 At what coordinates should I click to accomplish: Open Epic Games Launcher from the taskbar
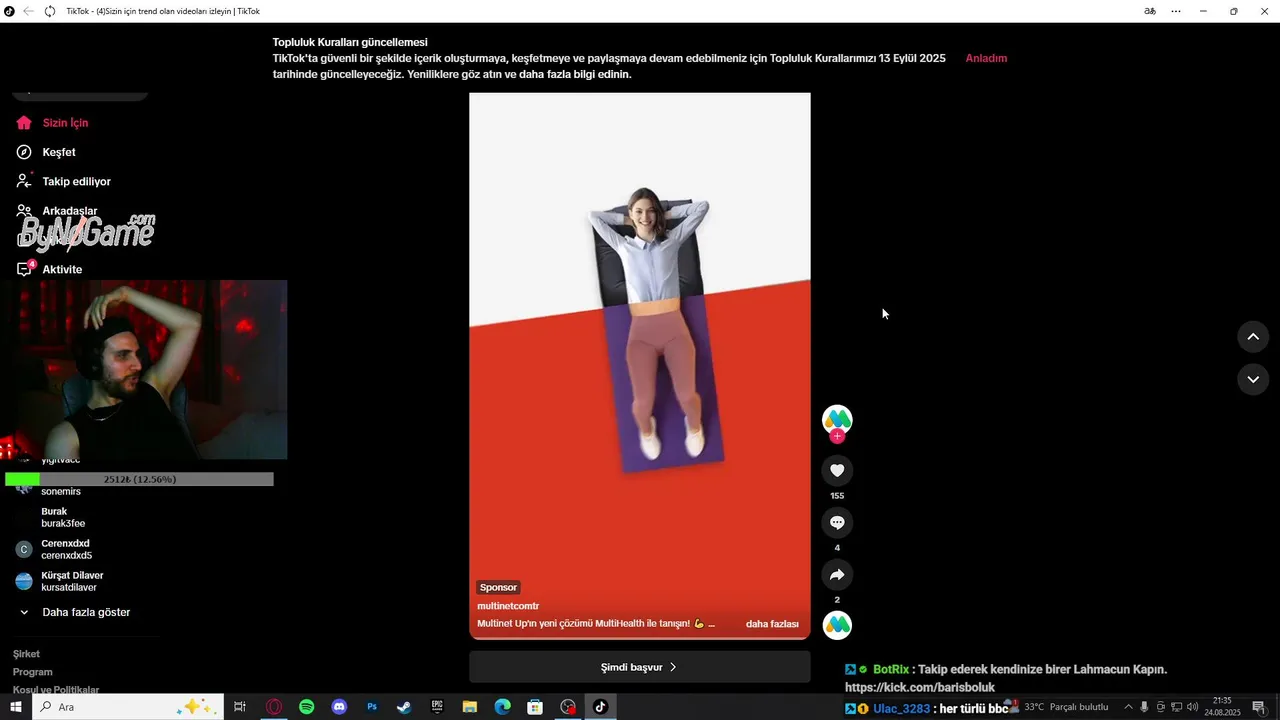(x=437, y=707)
